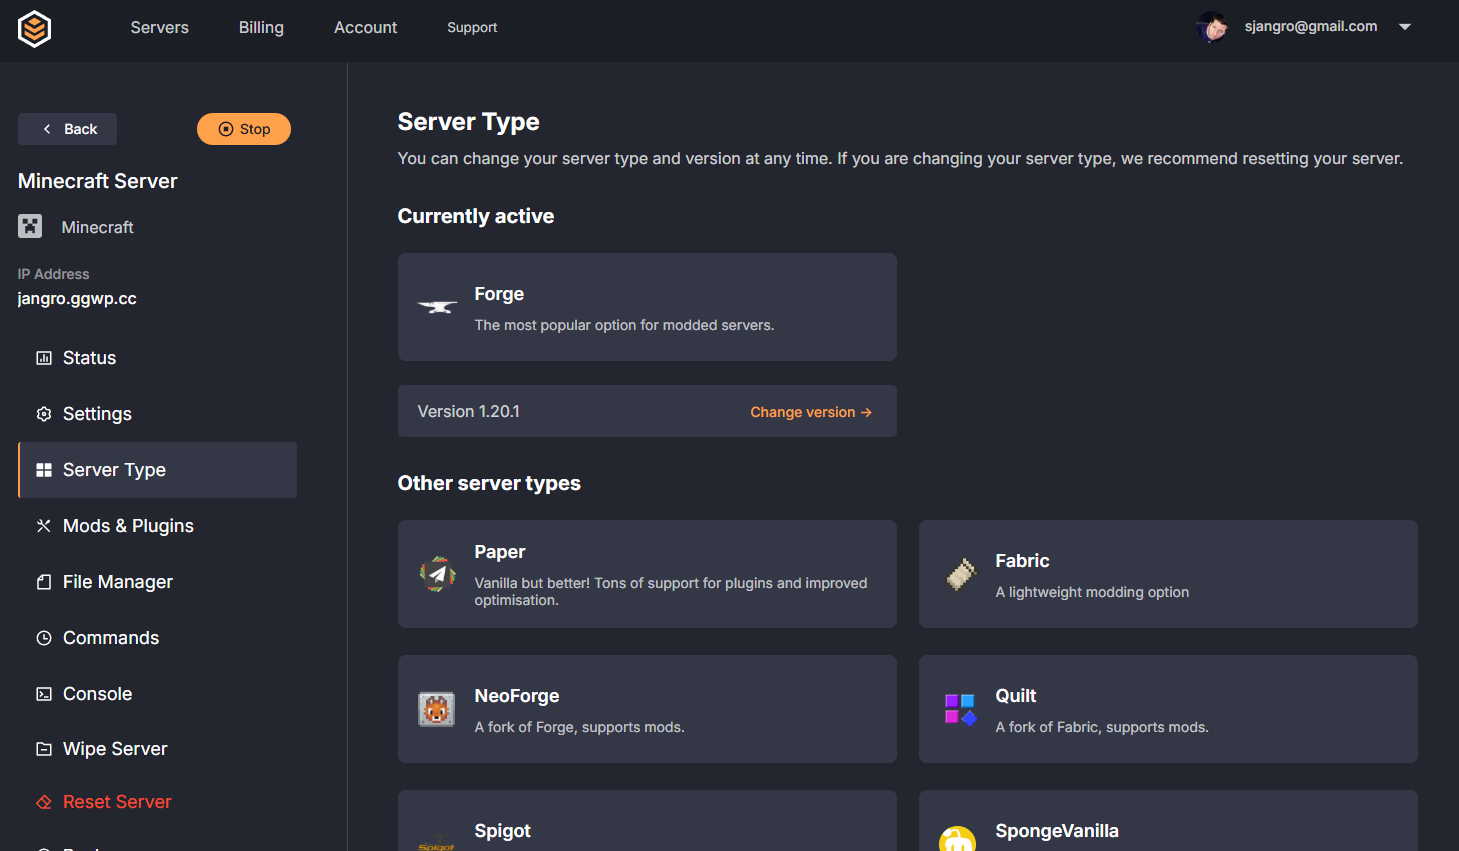
Task: Click the Change version link
Action: (x=810, y=411)
